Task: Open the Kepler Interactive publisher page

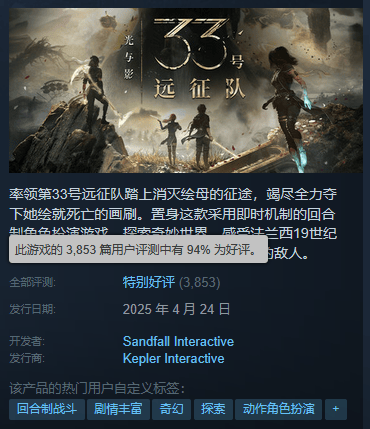Action: coord(173,359)
